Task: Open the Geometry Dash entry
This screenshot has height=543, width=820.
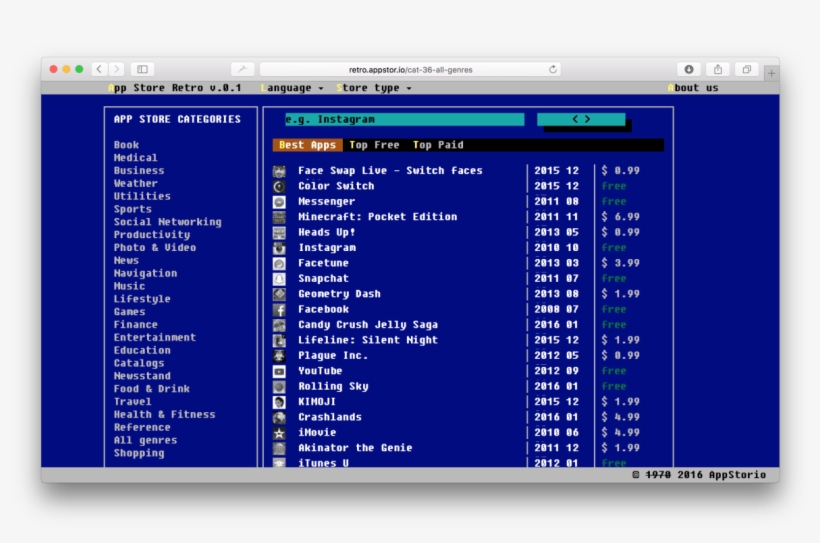Action: [x=339, y=294]
